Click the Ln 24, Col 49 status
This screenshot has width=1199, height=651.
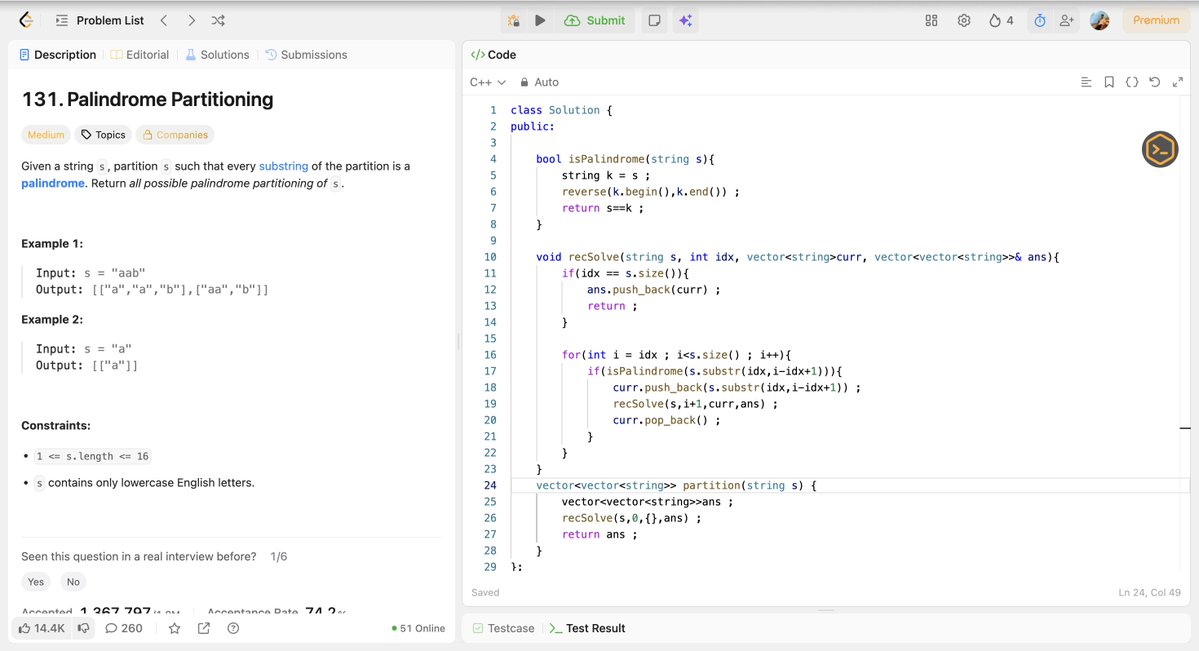[1149, 592]
